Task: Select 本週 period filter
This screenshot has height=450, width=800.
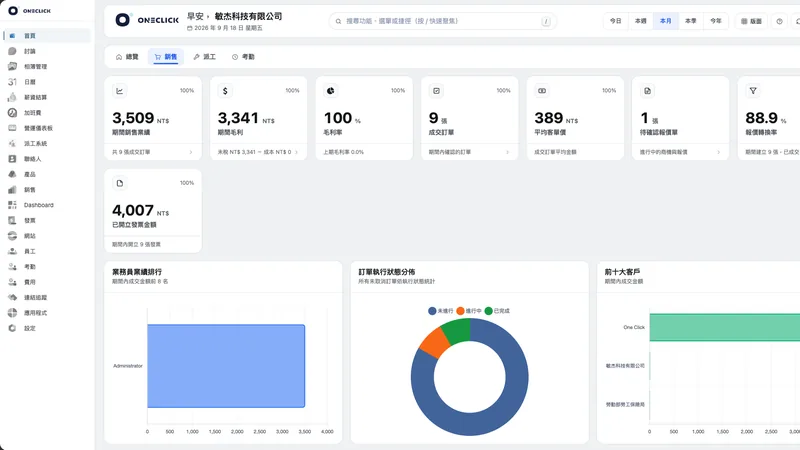Action: point(641,21)
